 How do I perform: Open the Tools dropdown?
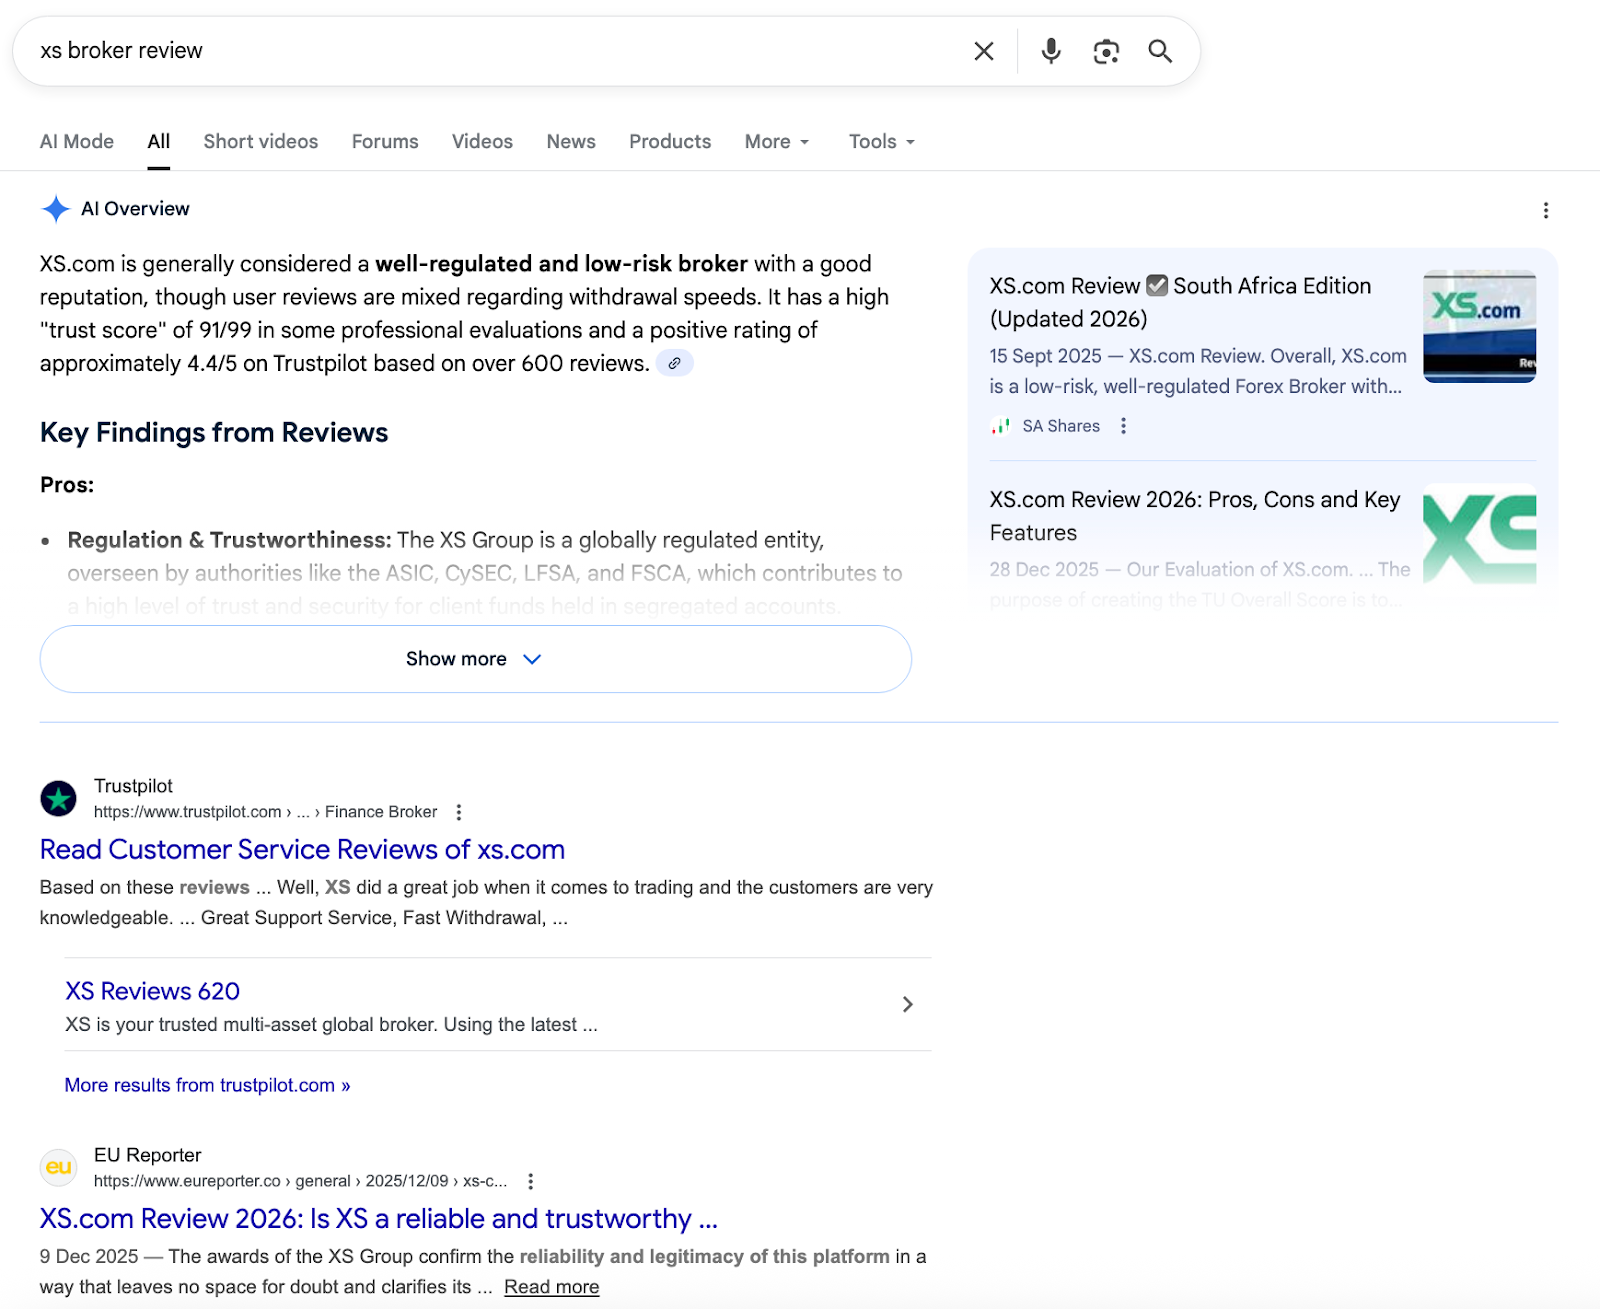(881, 142)
